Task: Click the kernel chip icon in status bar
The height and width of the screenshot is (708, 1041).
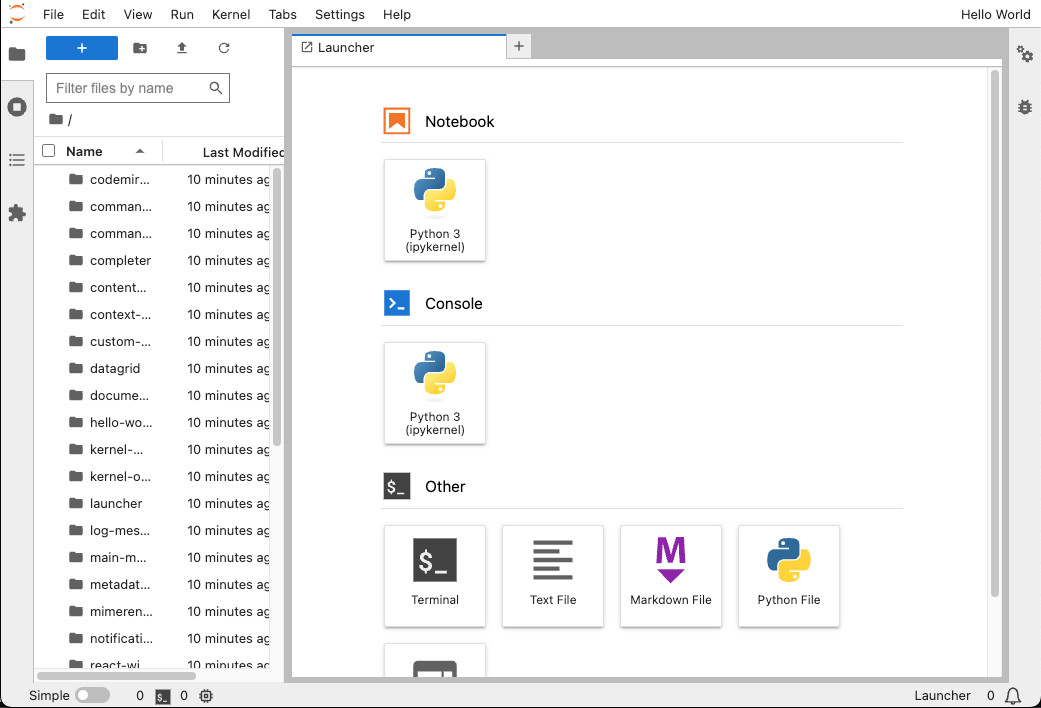Action: (206, 696)
